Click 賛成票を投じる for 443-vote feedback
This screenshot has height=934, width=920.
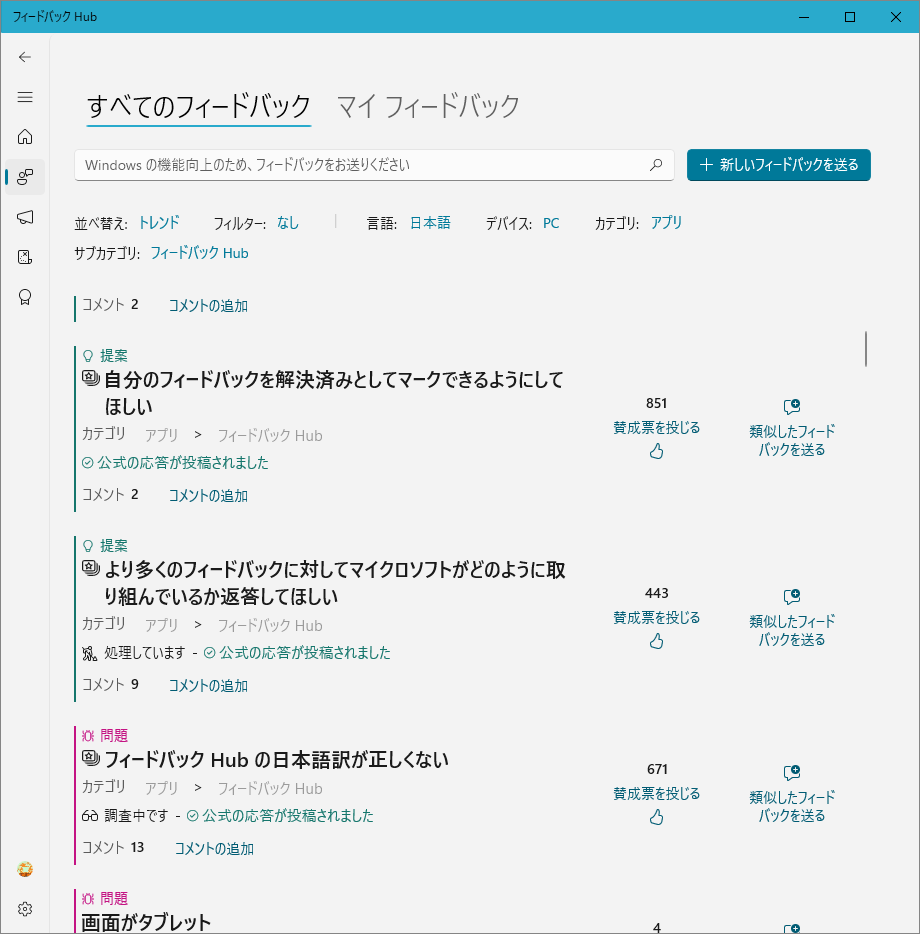coord(657,618)
